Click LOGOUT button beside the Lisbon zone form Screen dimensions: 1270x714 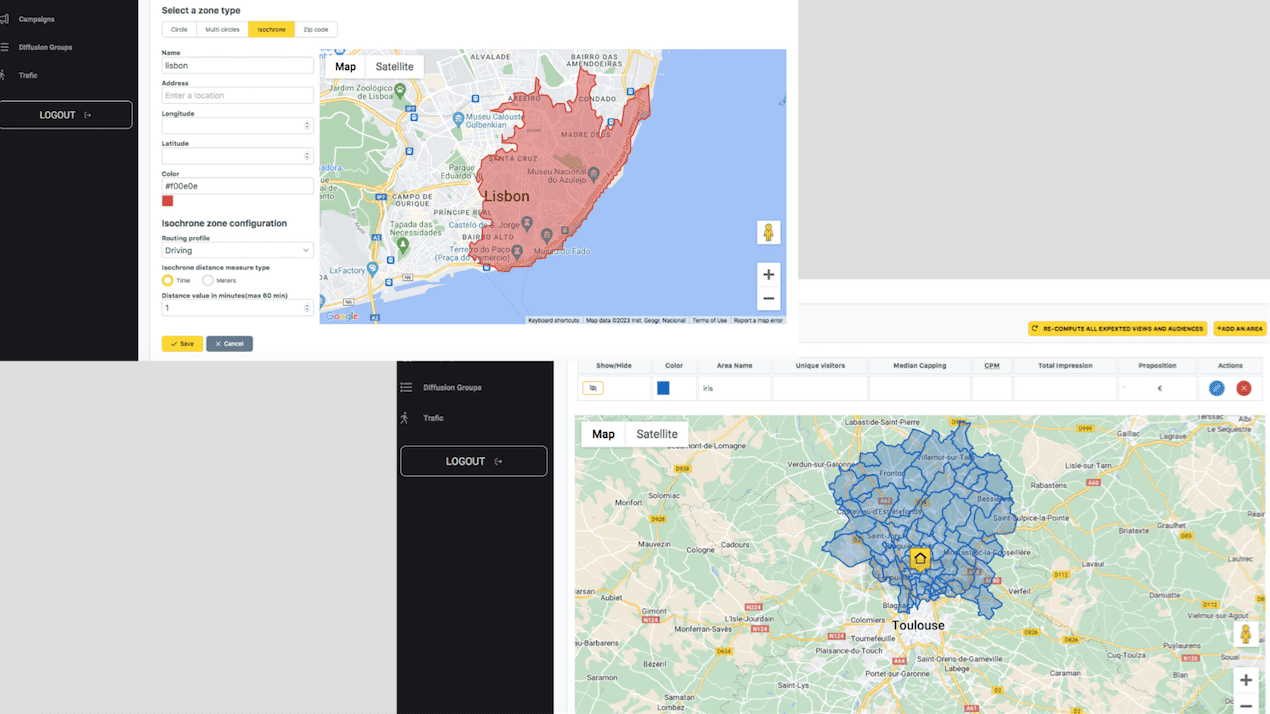66,115
